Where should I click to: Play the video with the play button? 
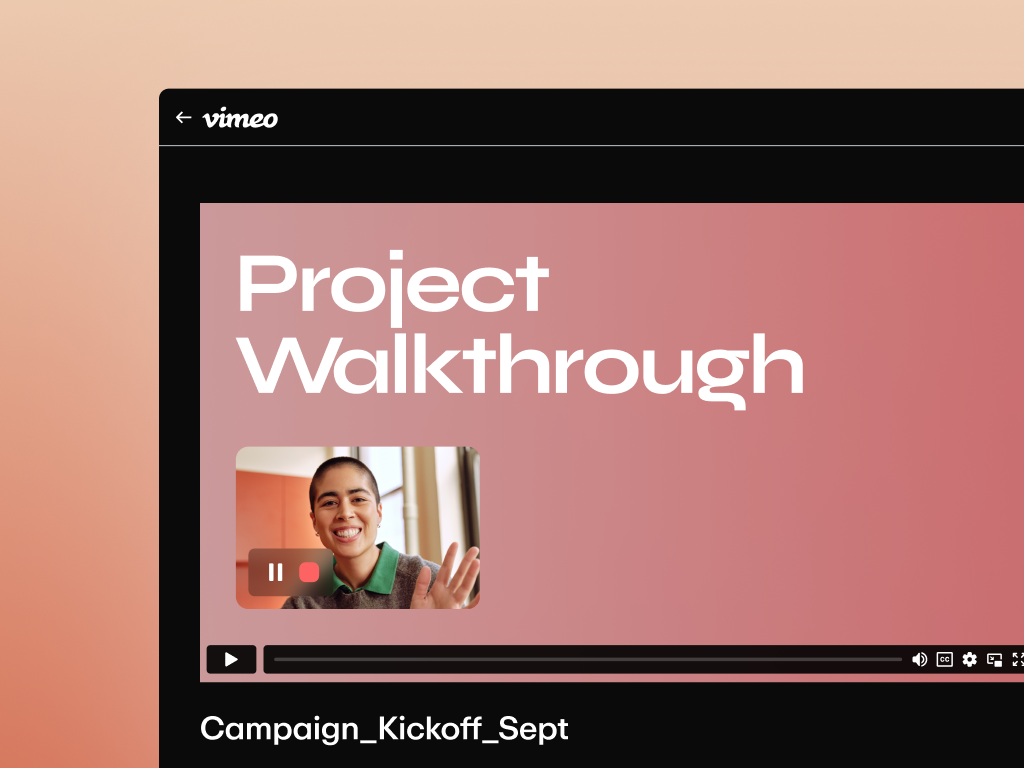coord(231,659)
